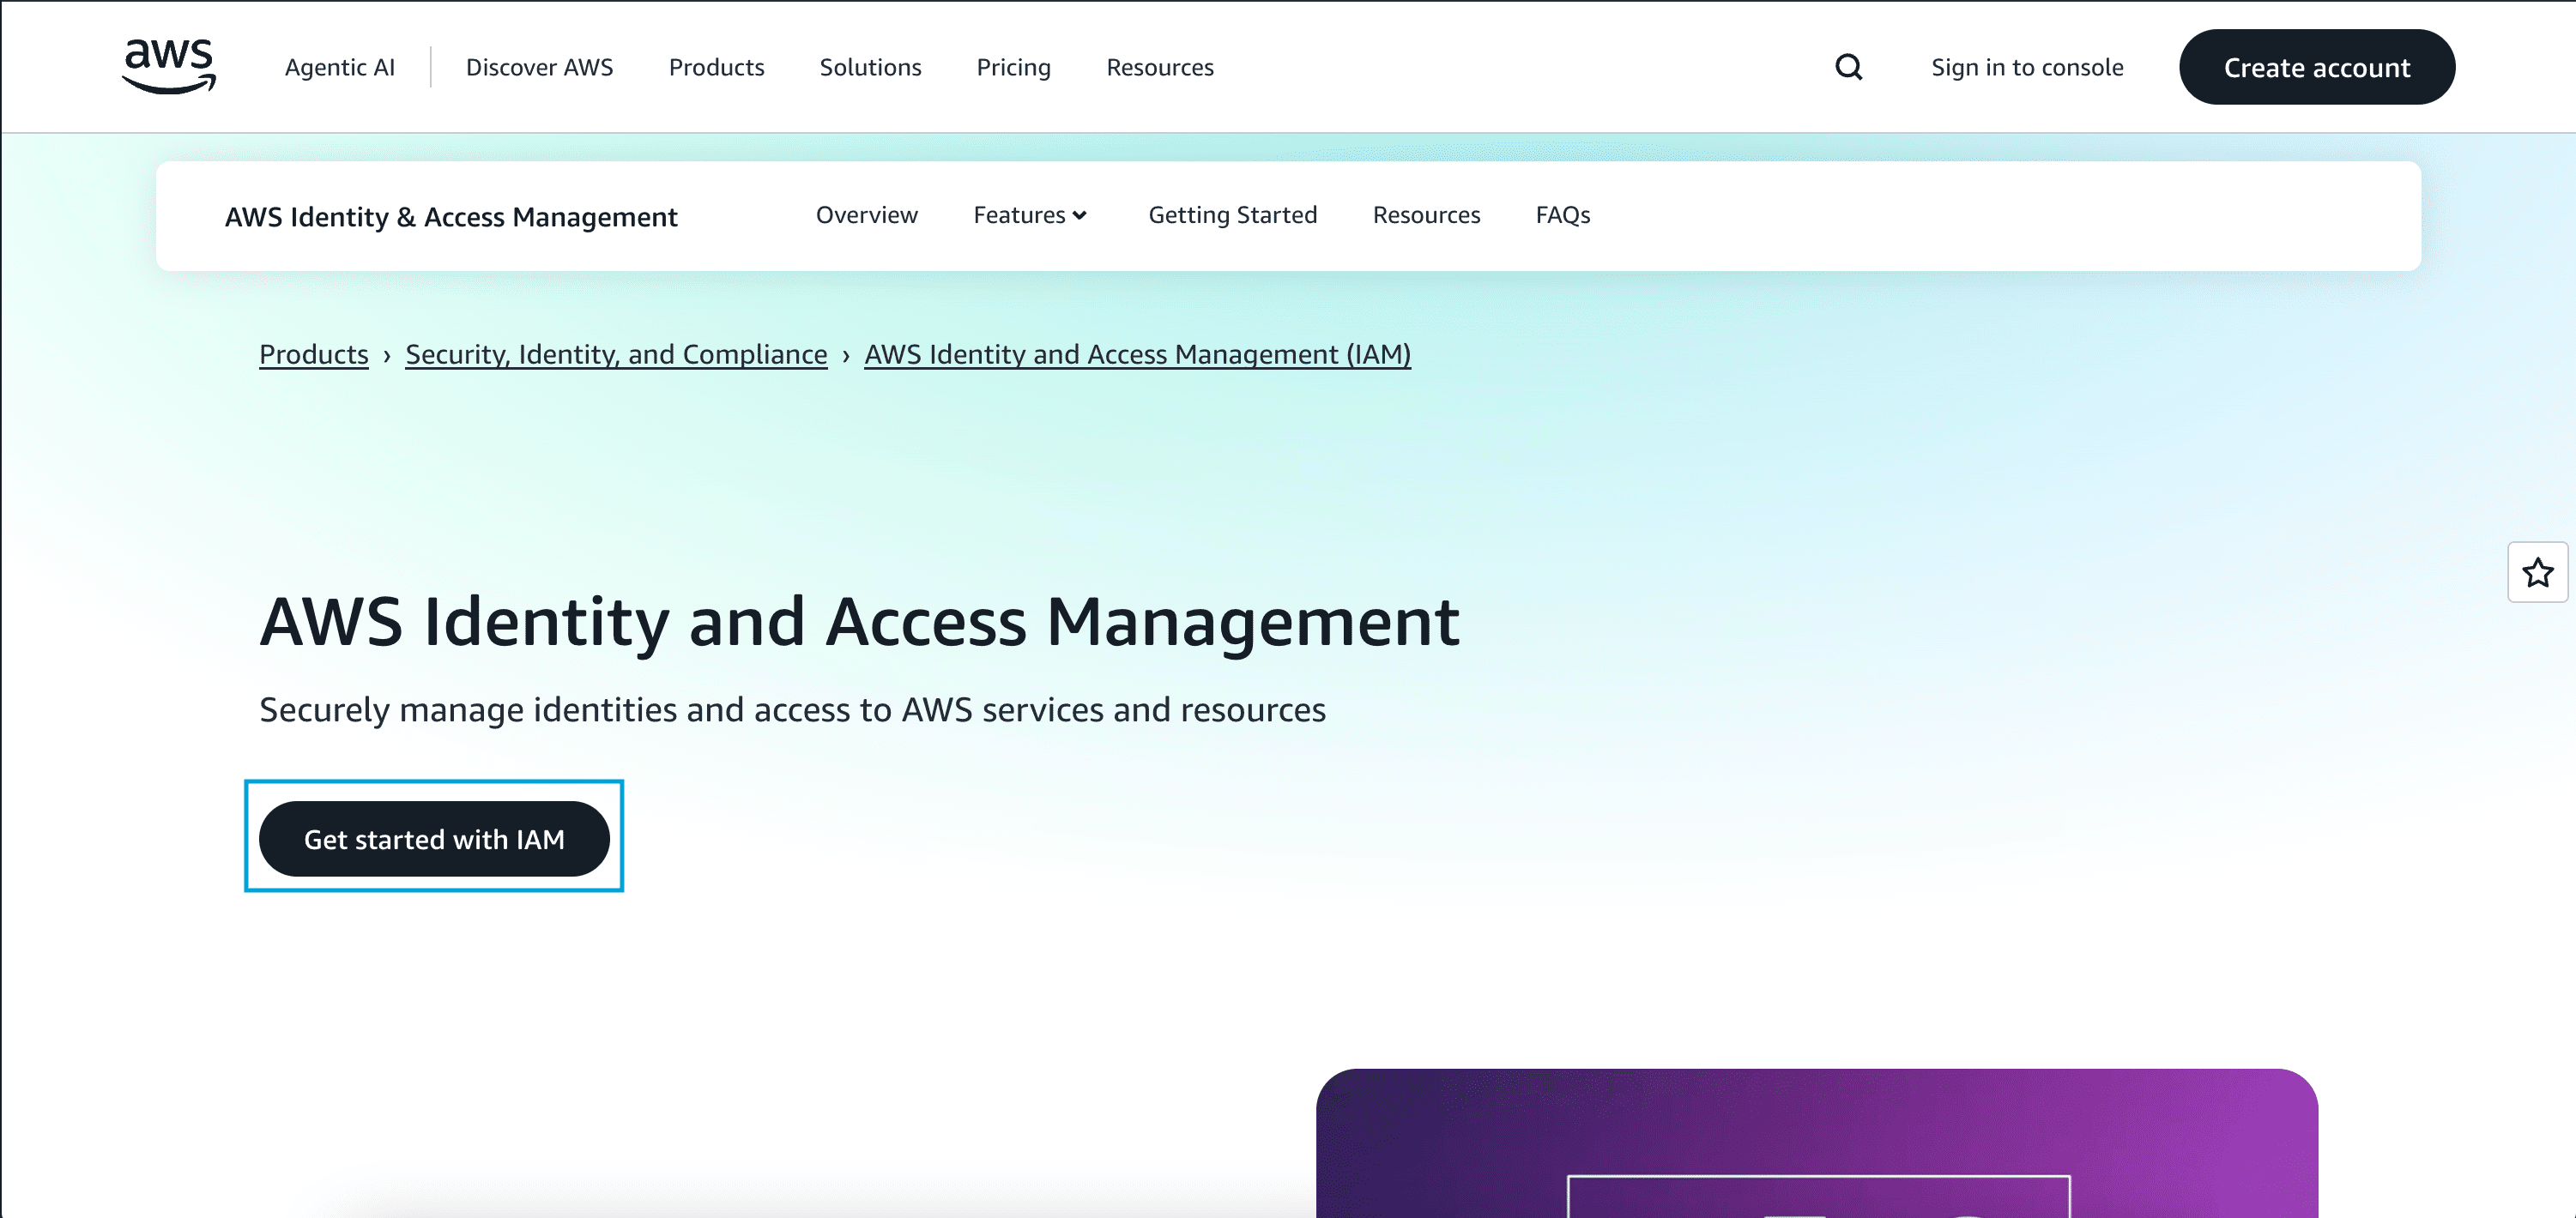Open Security, Identity, and Compliance breadcrumb

coord(616,354)
